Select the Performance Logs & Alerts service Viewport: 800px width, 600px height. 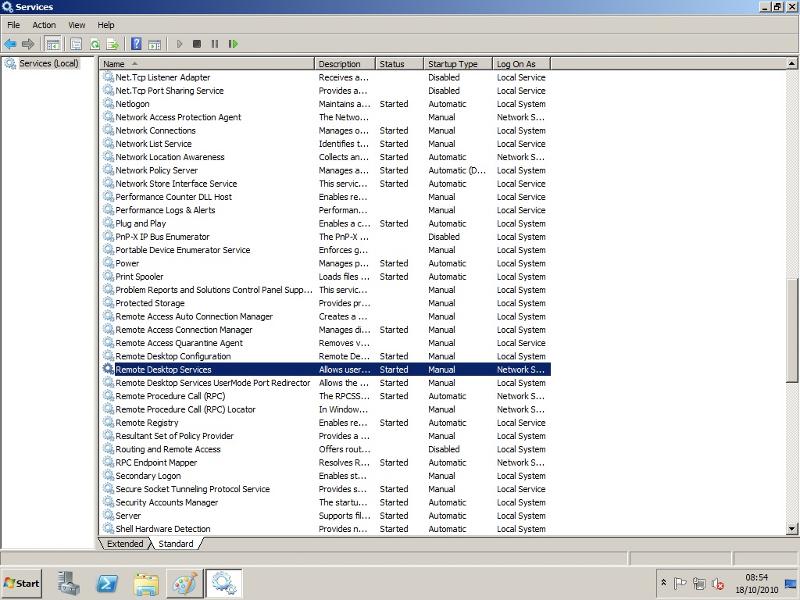coord(325,210)
